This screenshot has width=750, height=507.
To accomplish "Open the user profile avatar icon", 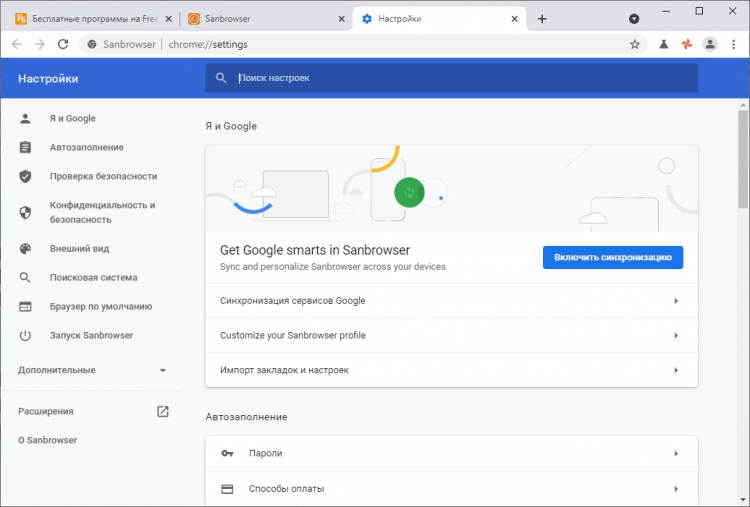I will 710,44.
